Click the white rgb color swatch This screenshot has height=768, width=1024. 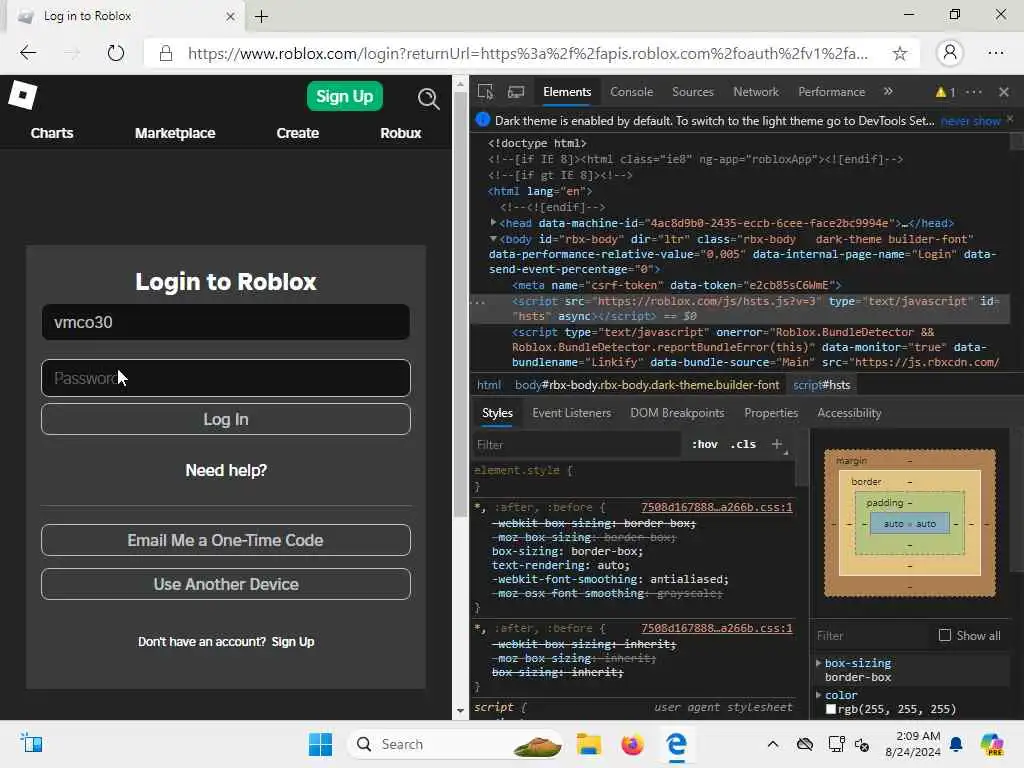tap(831, 709)
